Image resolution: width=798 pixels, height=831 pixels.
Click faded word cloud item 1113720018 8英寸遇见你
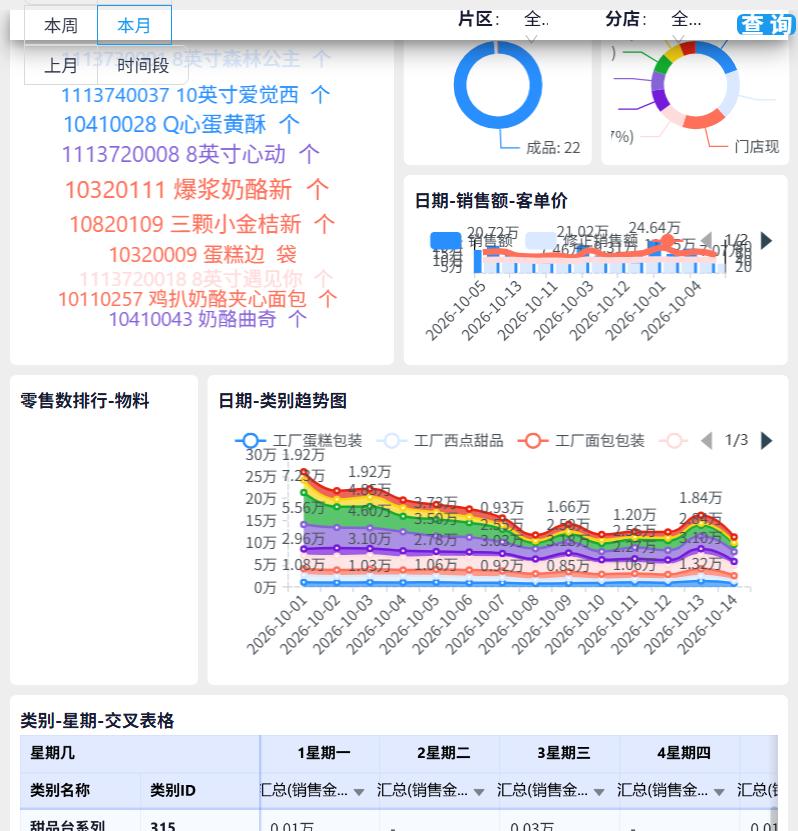(x=206, y=279)
